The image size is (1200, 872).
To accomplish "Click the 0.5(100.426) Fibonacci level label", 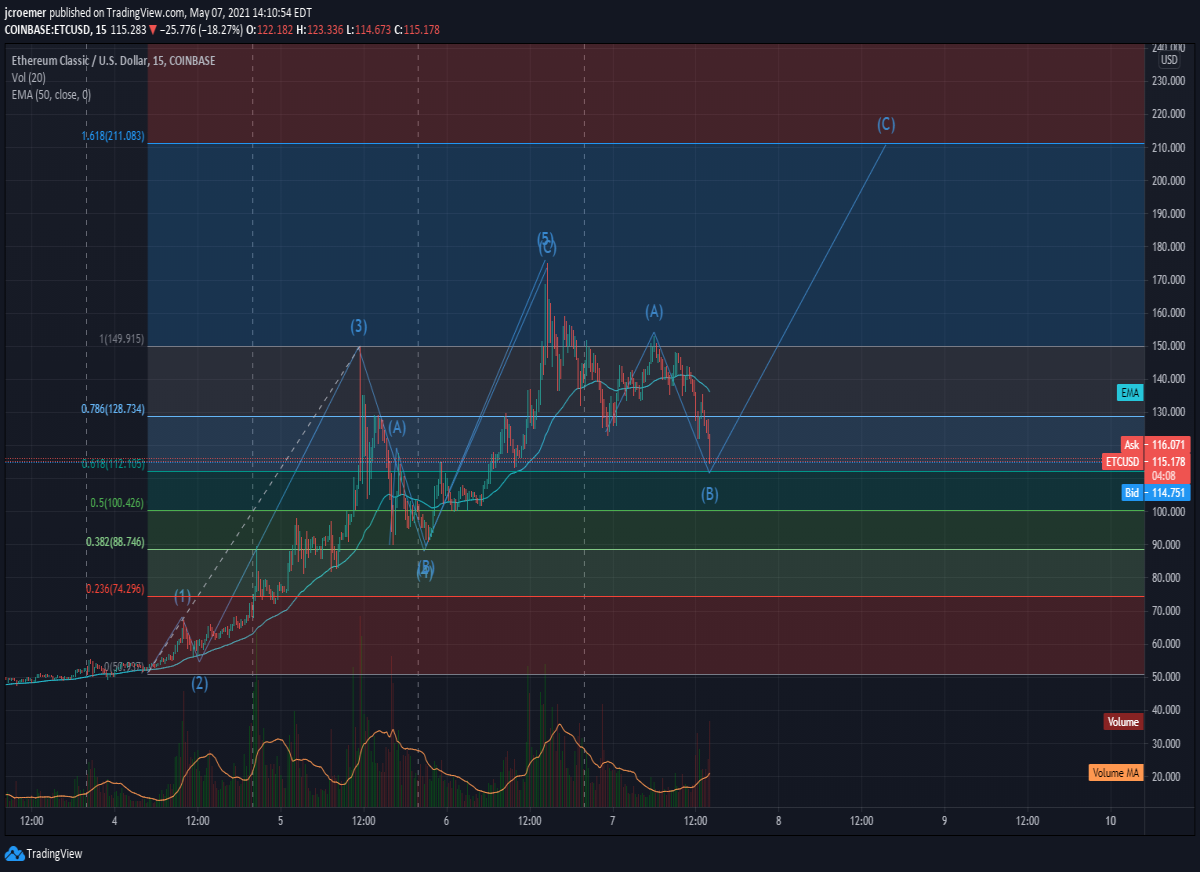I will pyautogui.click(x=118, y=504).
